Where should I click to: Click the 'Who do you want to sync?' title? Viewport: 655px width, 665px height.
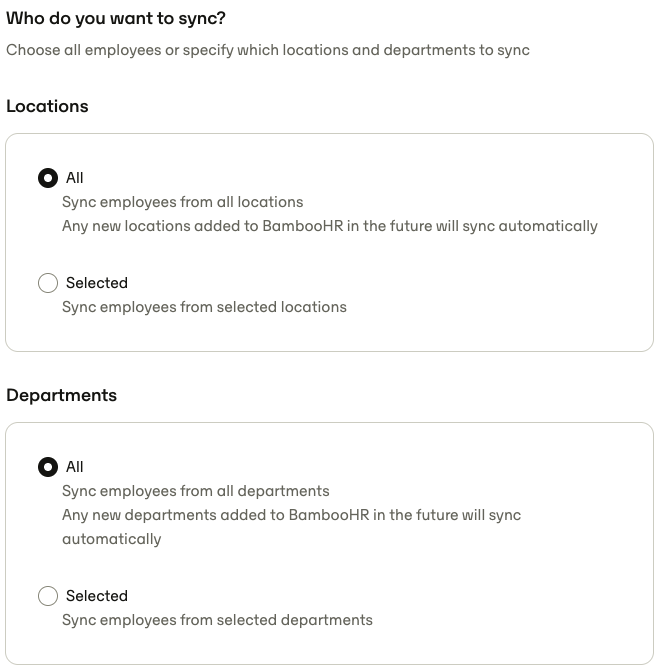(116, 19)
